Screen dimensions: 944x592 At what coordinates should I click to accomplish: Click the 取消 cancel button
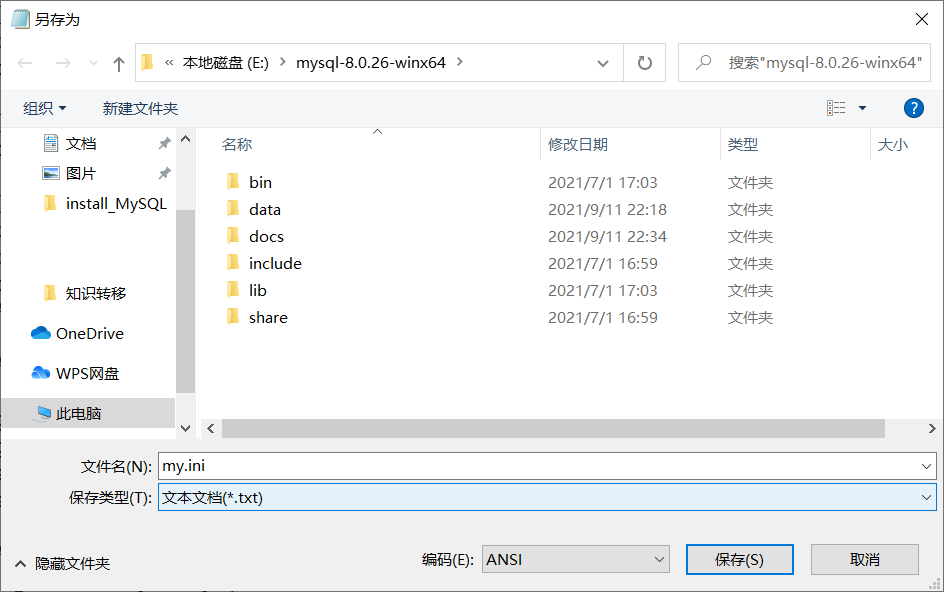pyautogui.click(x=864, y=559)
